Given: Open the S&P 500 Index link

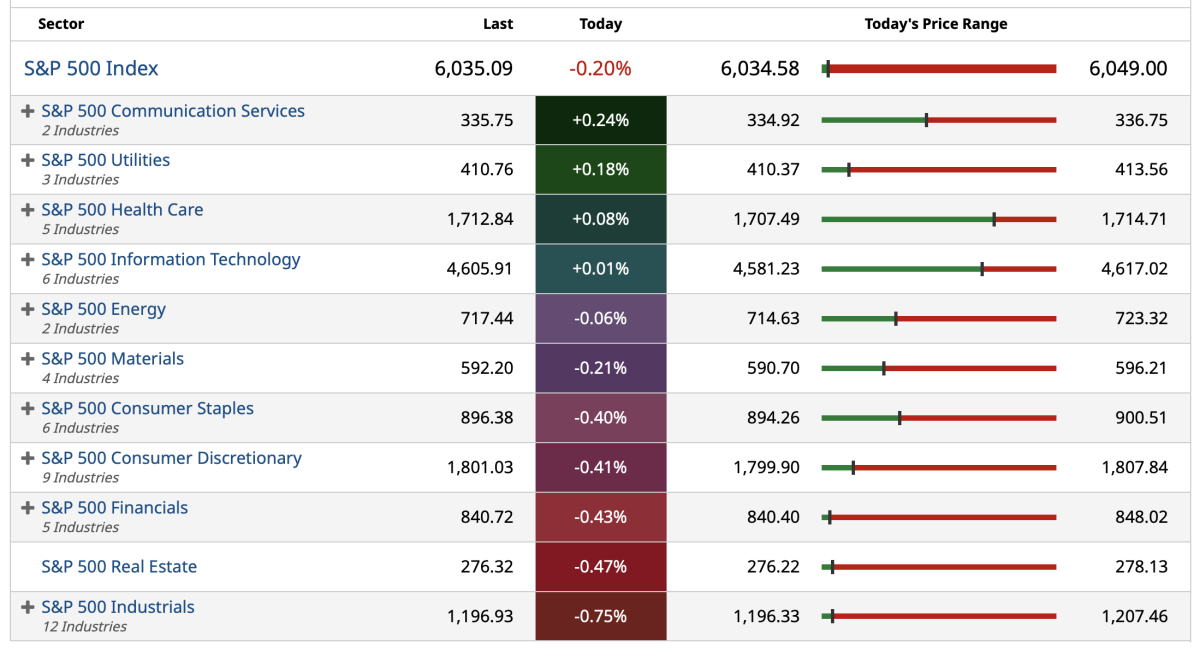Looking at the screenshot, I should (x=91, y=69).
